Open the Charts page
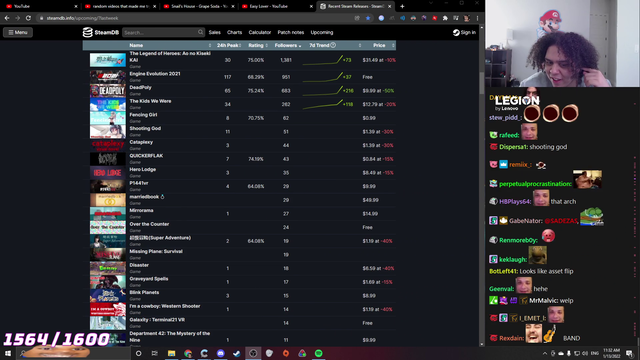 tap(234, 32)
